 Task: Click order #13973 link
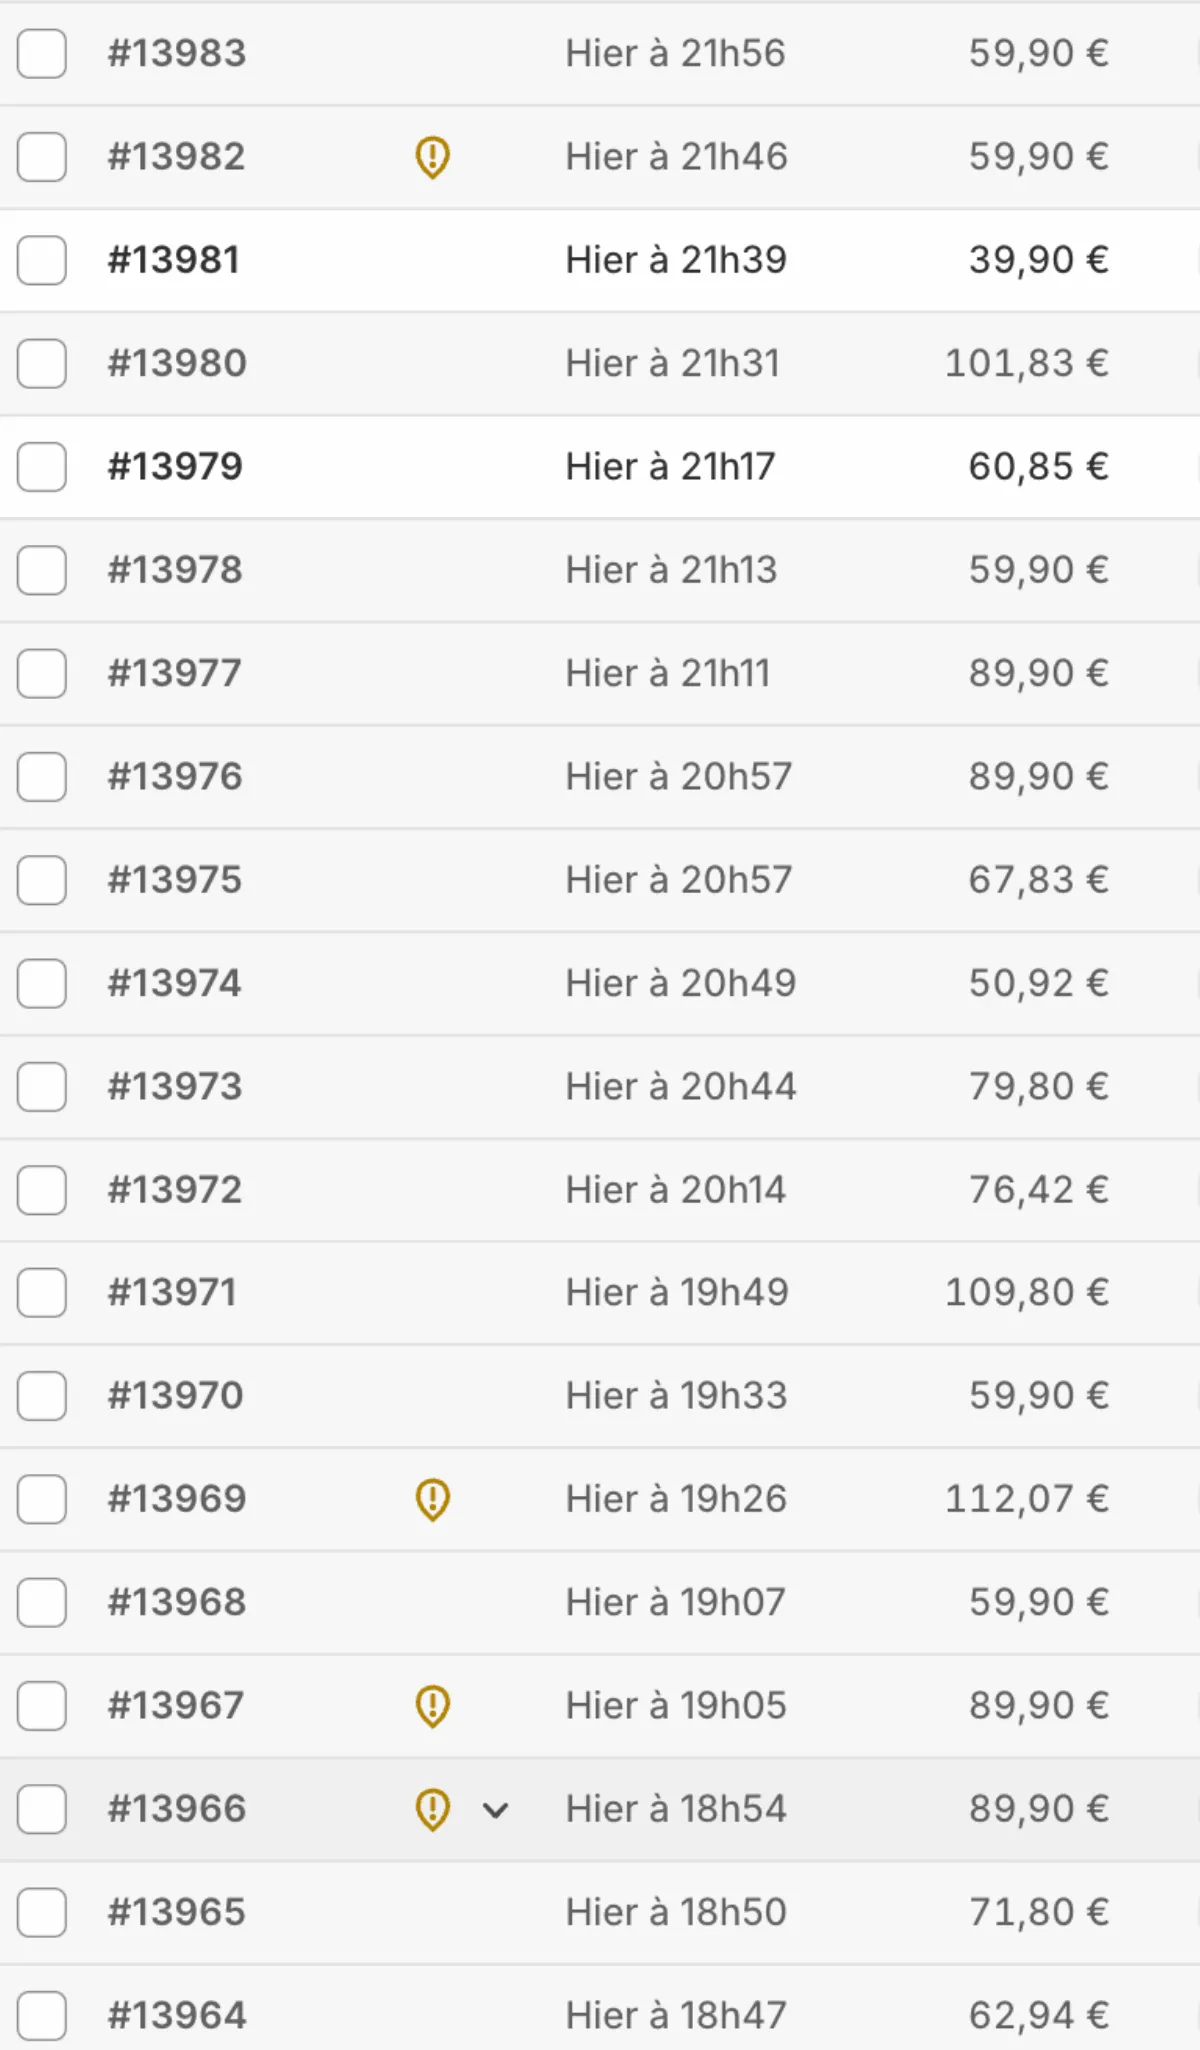pos(175,1086)
